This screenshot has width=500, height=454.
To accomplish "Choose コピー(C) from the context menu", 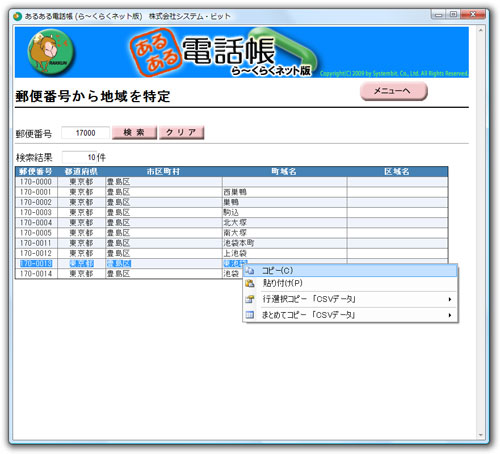I will coord(350,270).
